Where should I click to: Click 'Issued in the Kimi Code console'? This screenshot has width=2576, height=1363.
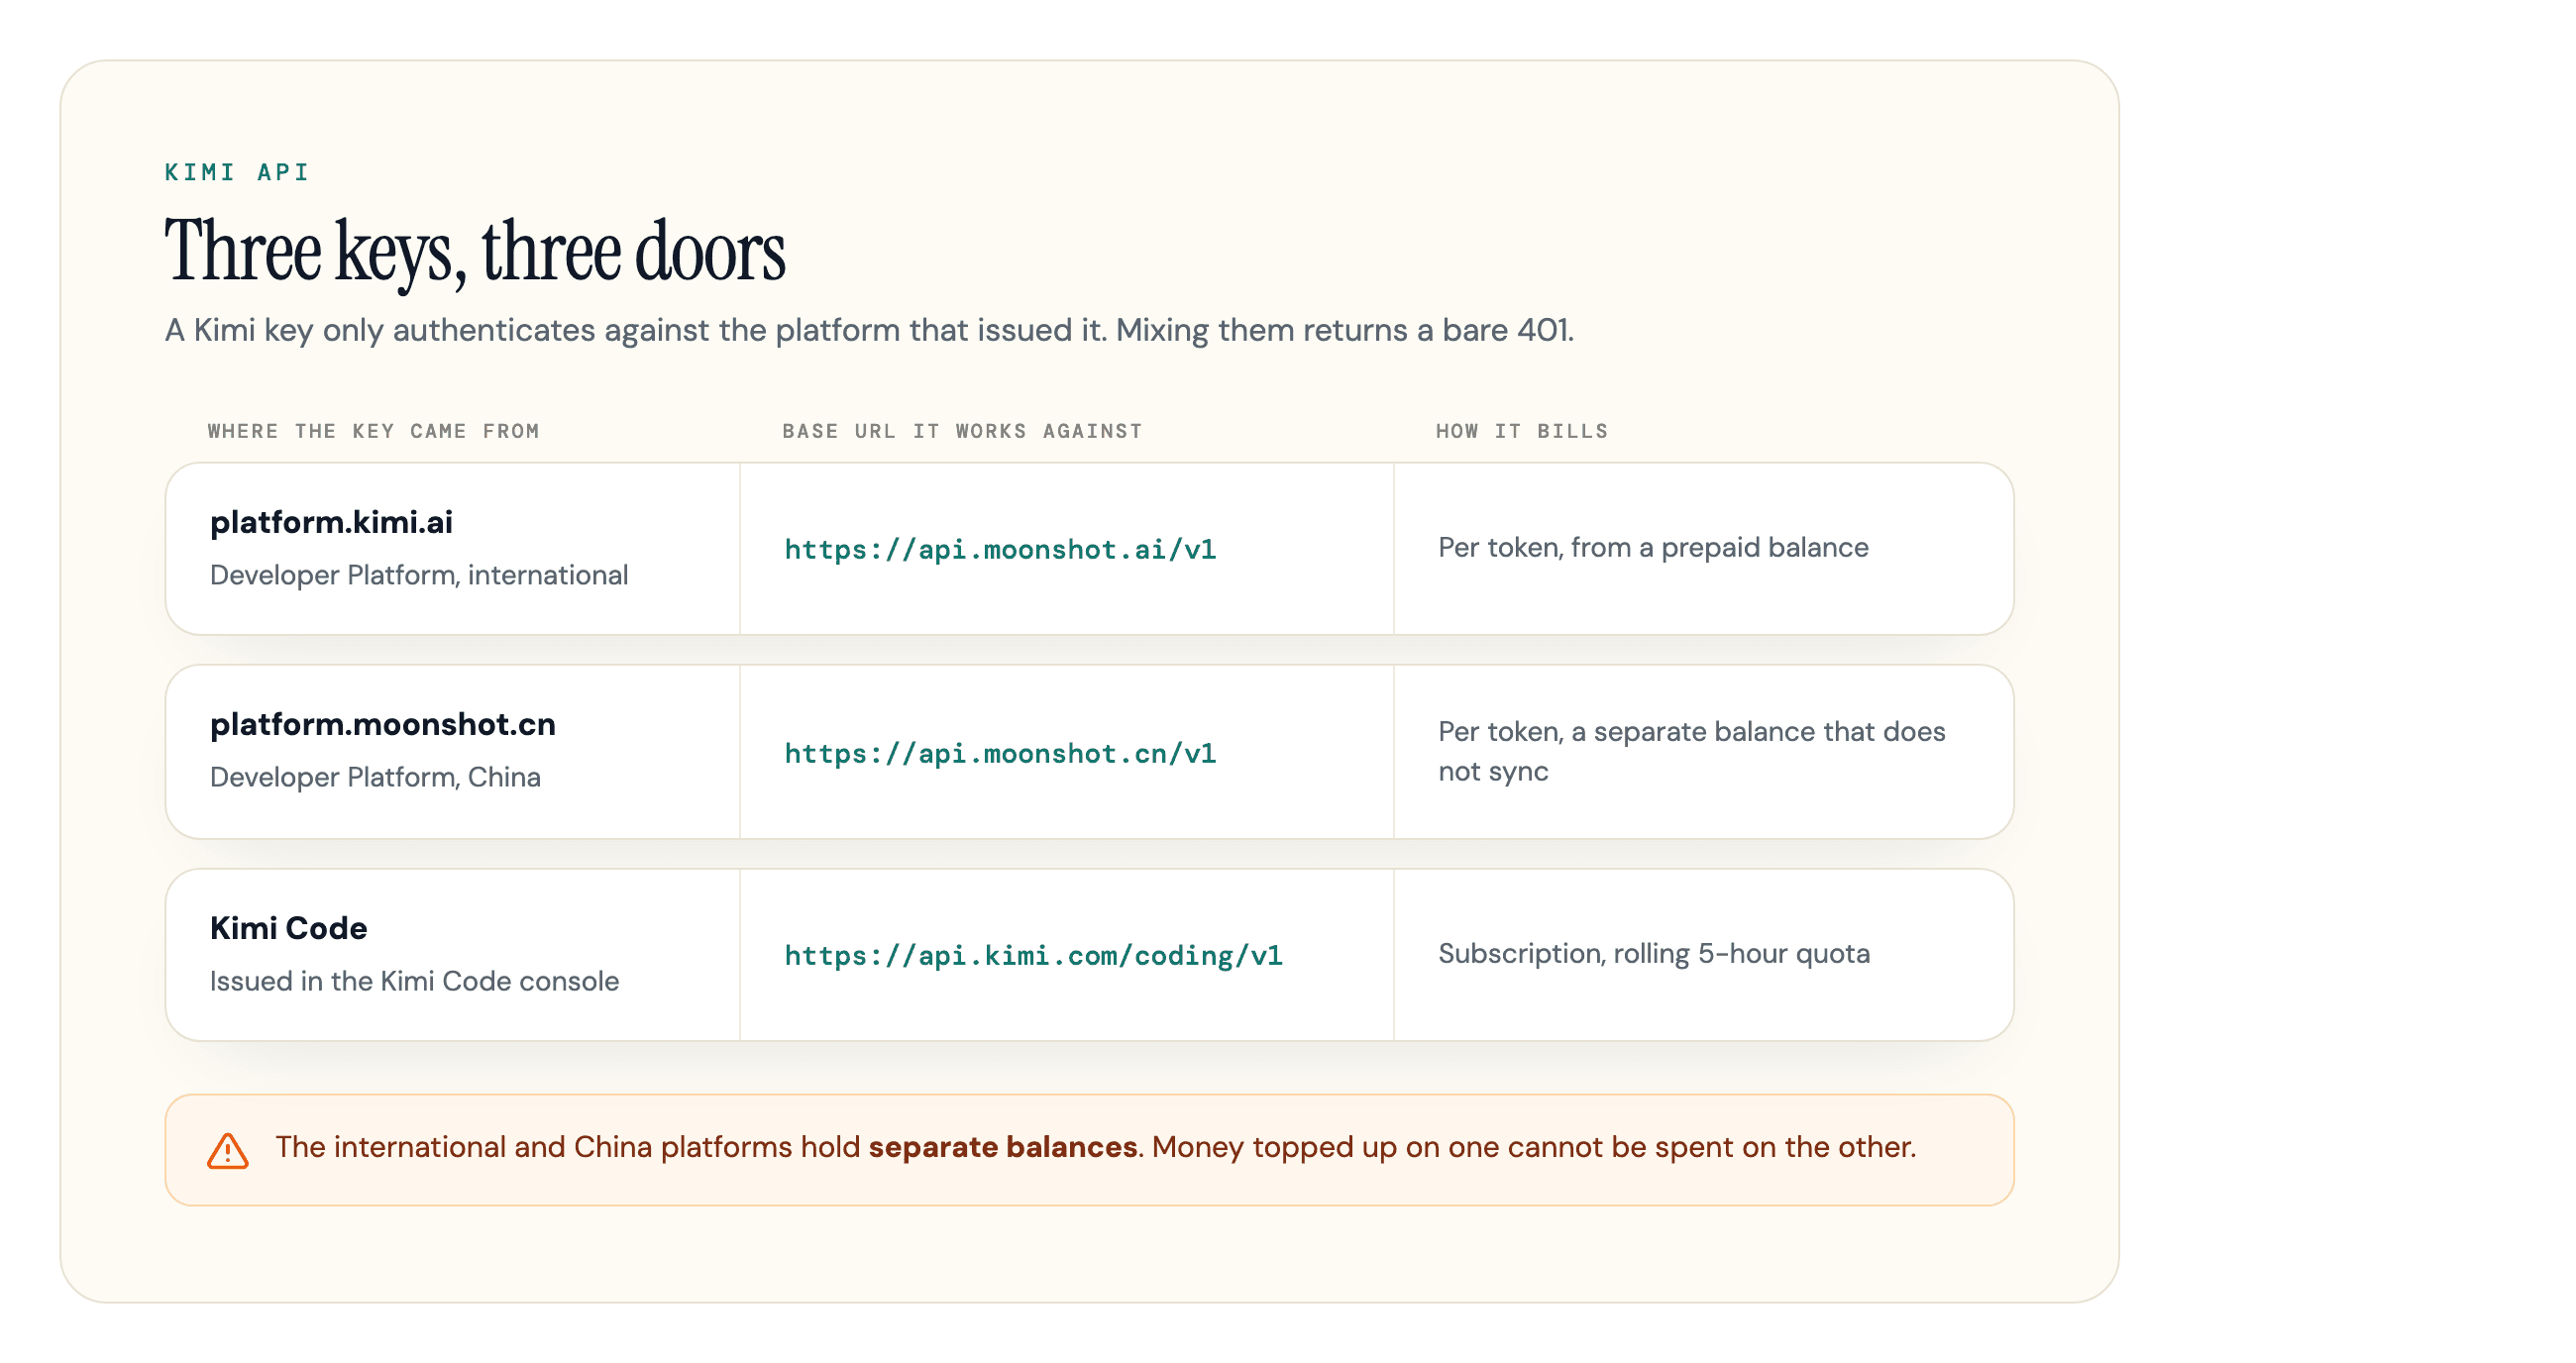(414, 981)
